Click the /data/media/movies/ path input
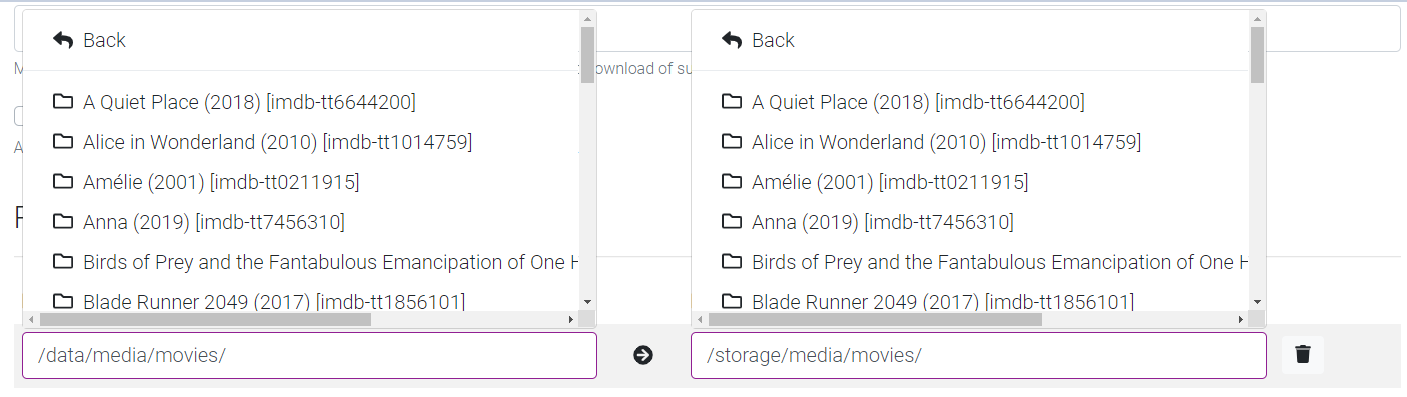The image size is (1407, 397). click(309, 355)
